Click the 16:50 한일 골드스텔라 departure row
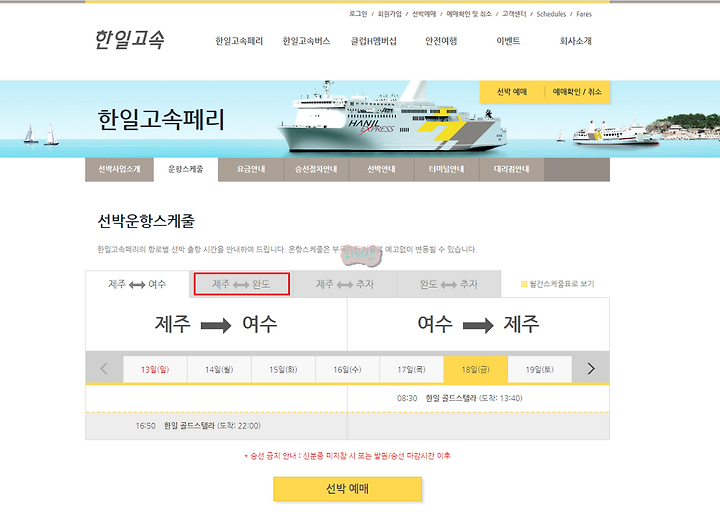The image size is (720, 512). pyautogui.click(x=216, y=426)
